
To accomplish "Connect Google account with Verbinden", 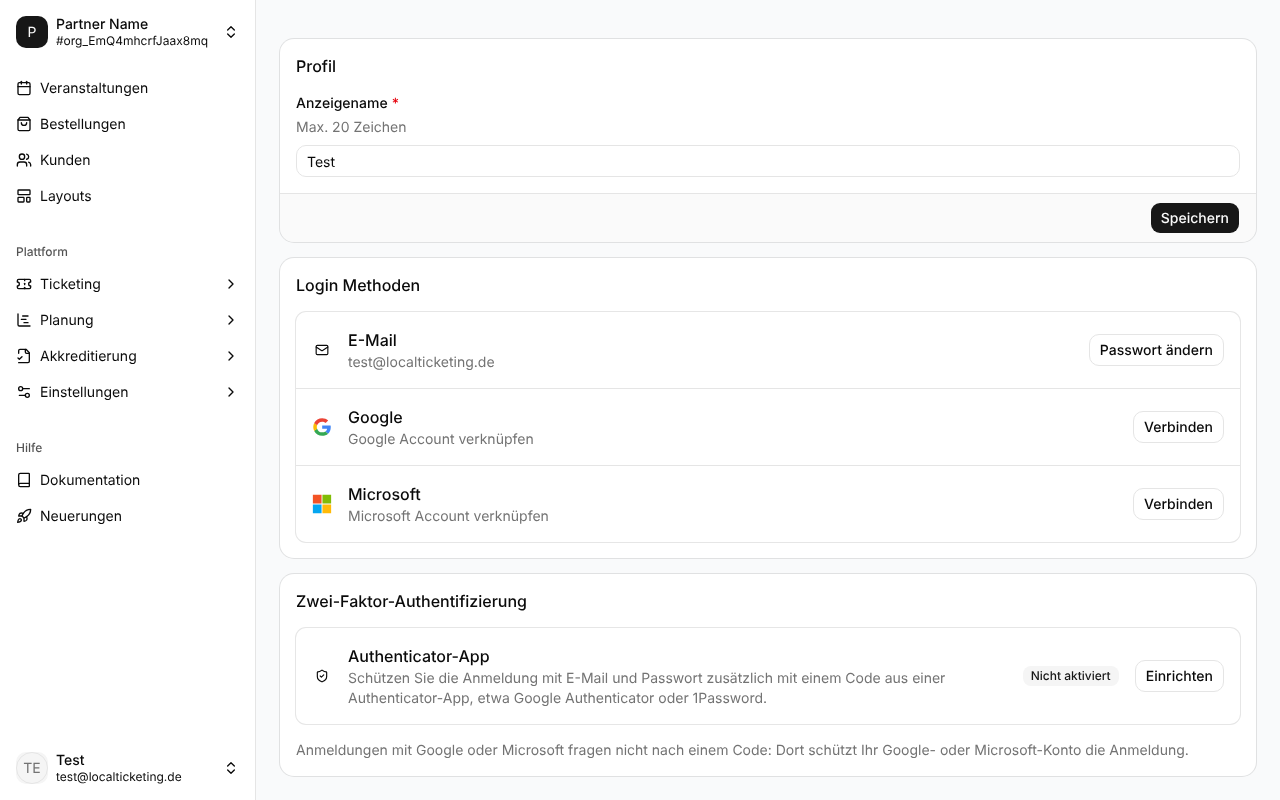I will 1178,427.
